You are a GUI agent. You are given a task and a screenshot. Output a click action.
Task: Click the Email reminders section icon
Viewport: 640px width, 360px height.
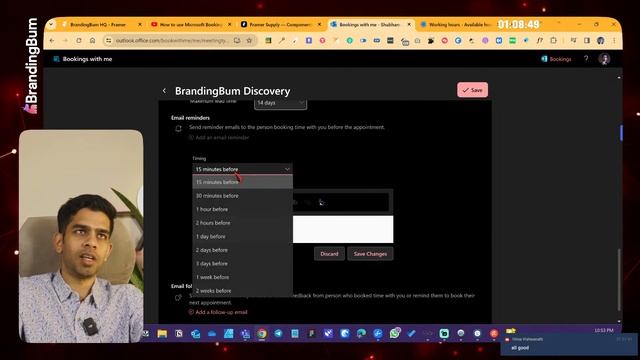click(x=178, y=129)
